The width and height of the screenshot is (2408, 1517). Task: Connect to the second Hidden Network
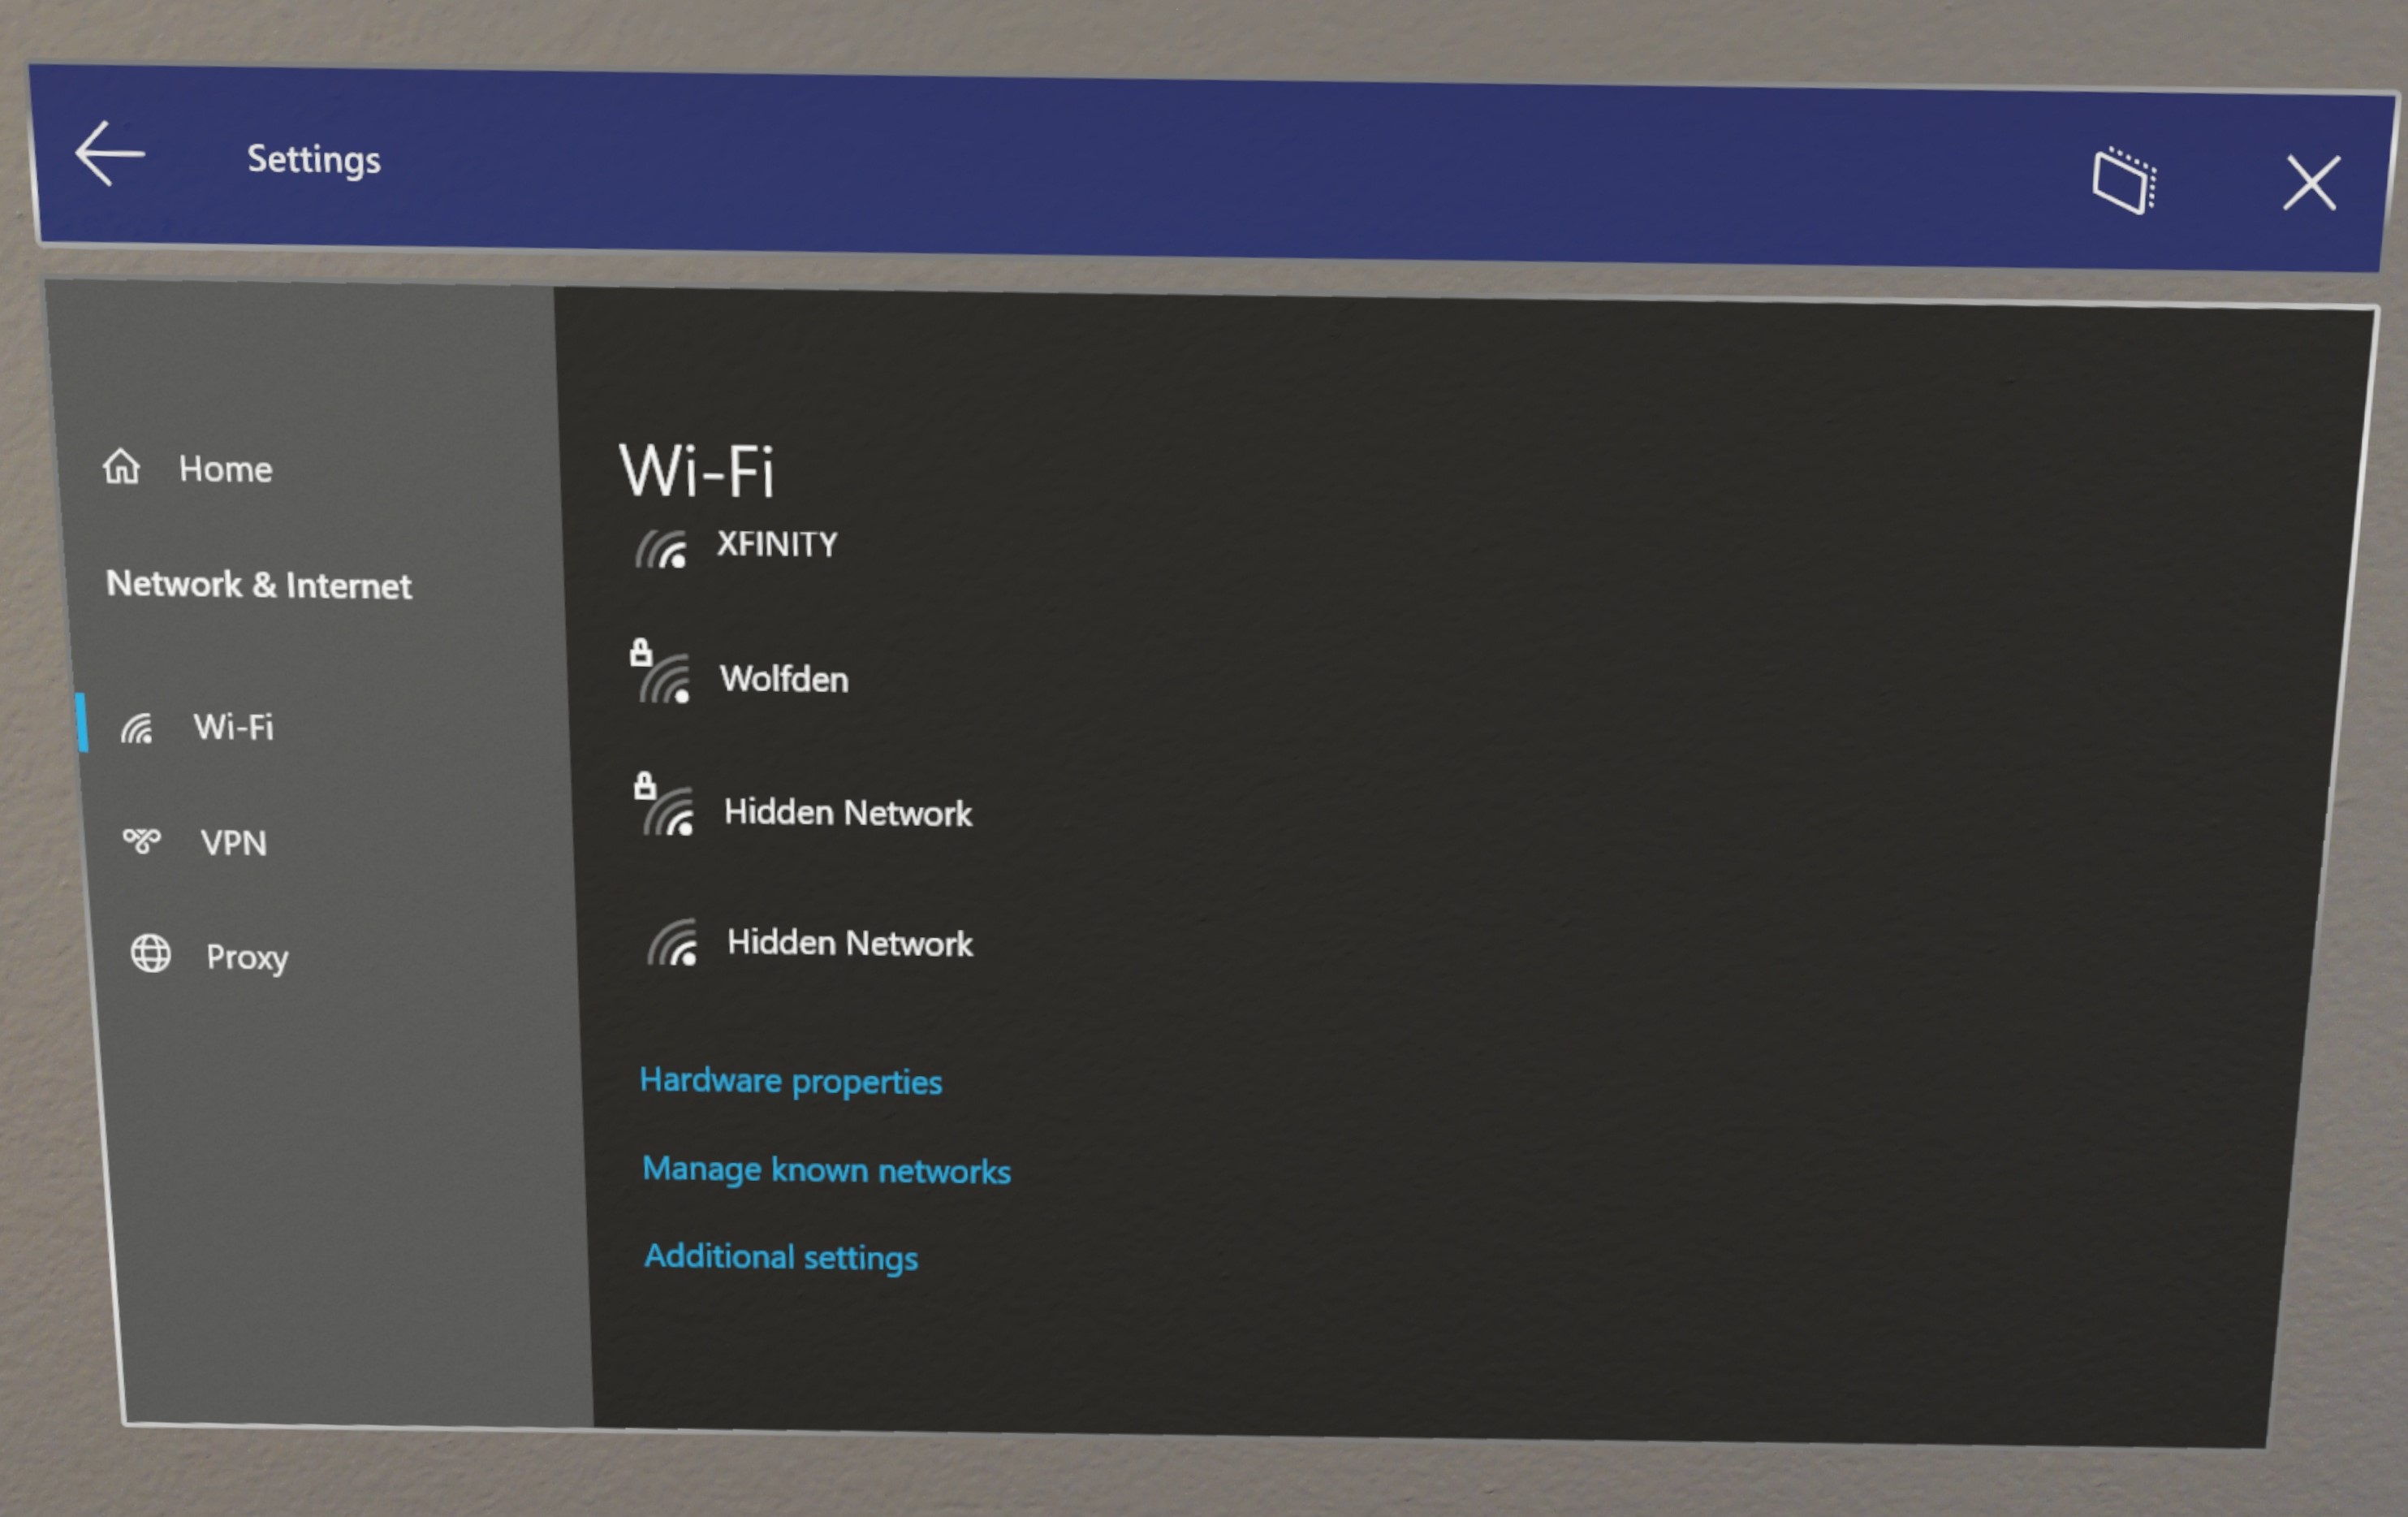pos(846,944)
